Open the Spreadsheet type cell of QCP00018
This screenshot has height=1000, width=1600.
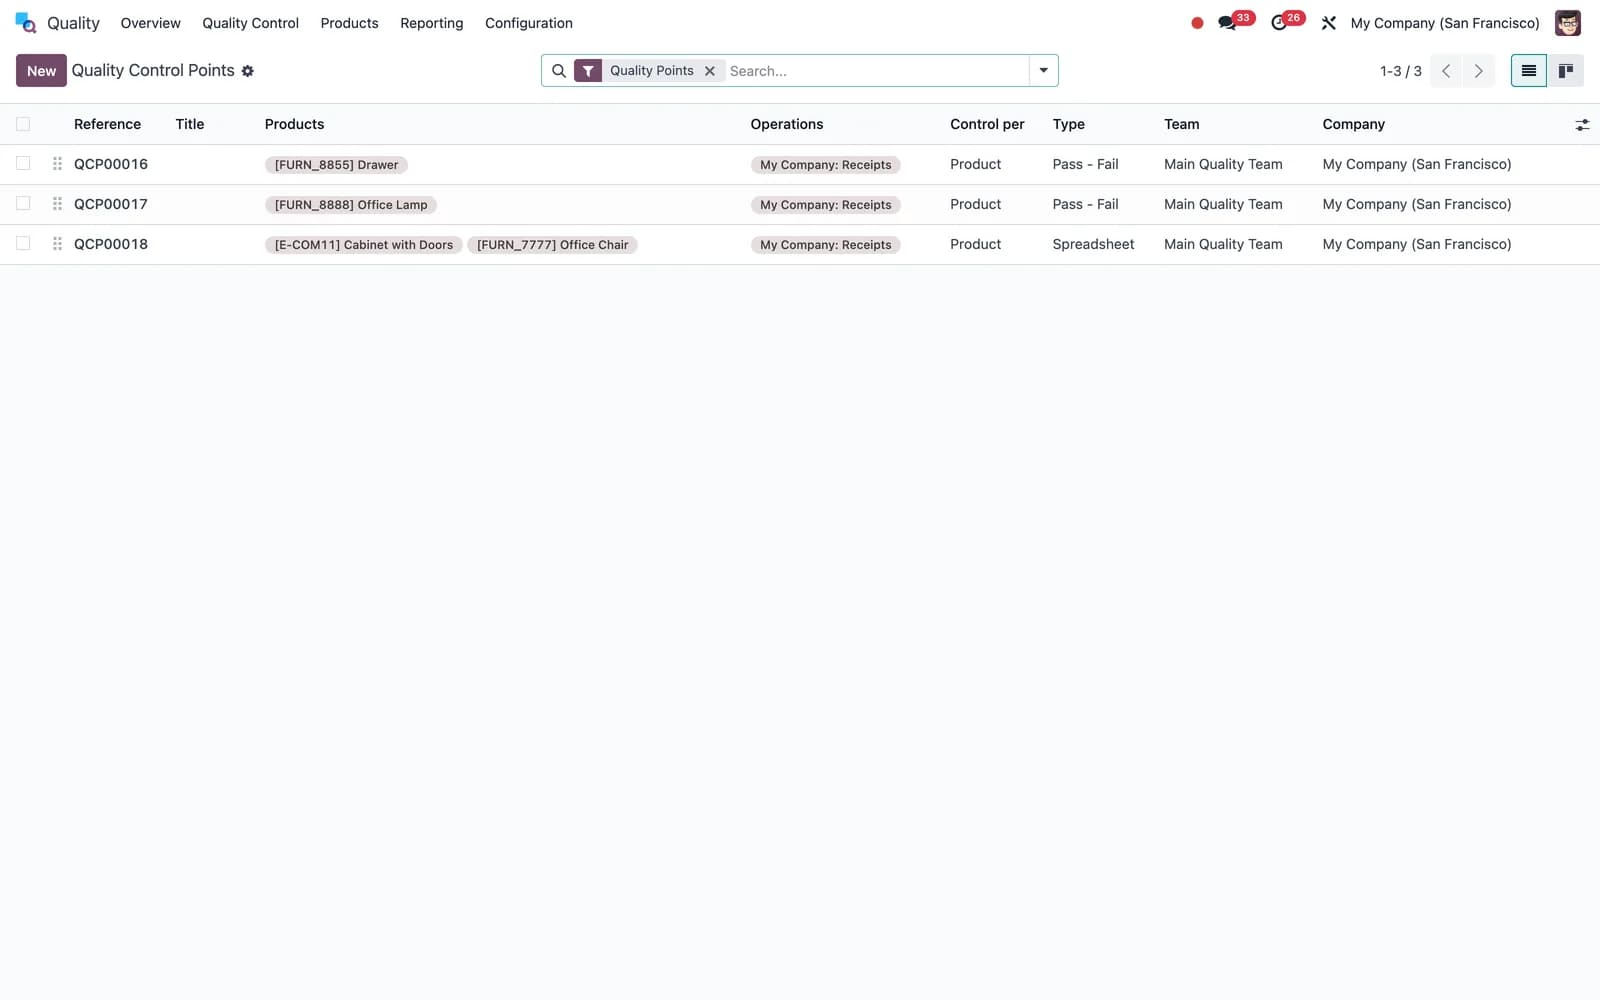point(1093,244)
